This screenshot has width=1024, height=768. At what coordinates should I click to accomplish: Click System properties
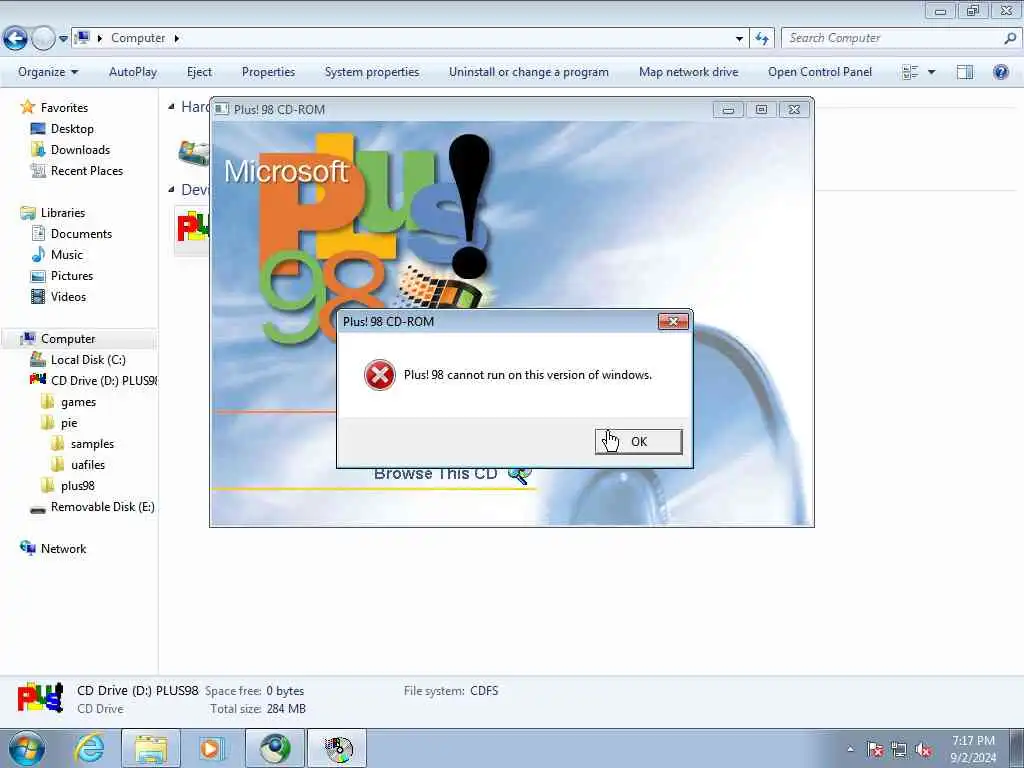pyautogui.click(x=372, y=72)
